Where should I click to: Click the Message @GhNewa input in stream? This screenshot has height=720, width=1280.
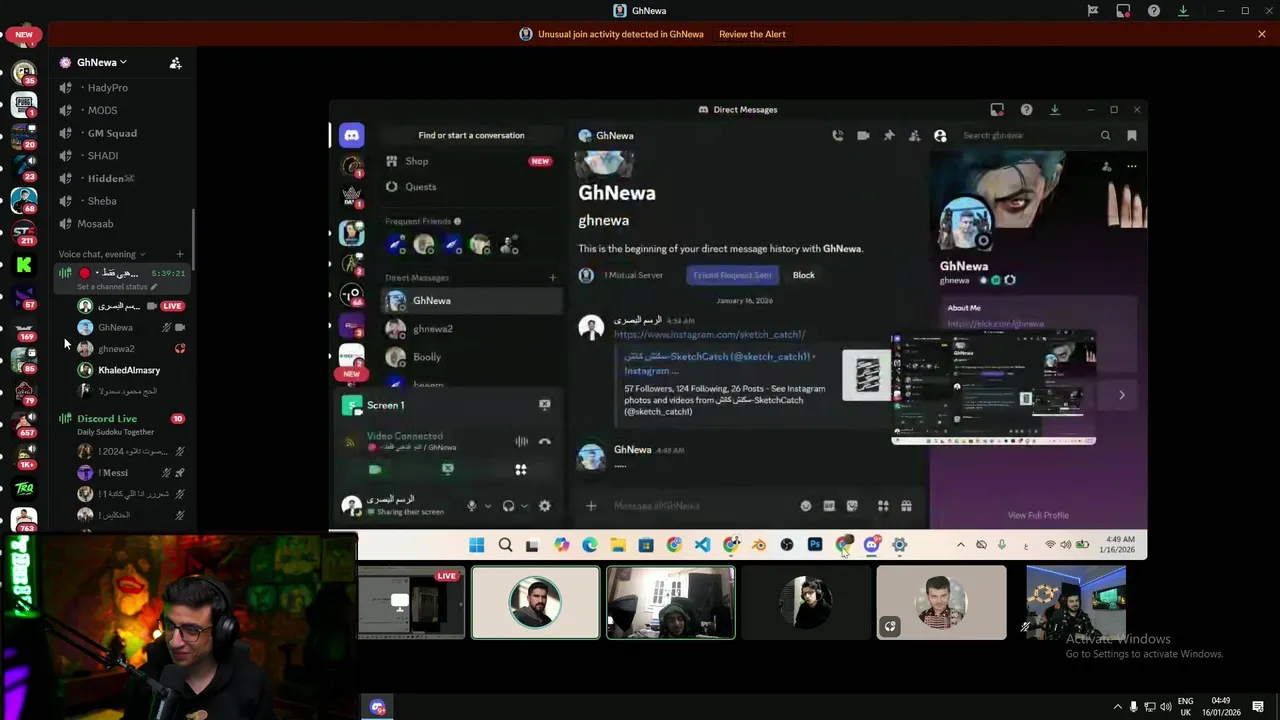pos(700,506)
